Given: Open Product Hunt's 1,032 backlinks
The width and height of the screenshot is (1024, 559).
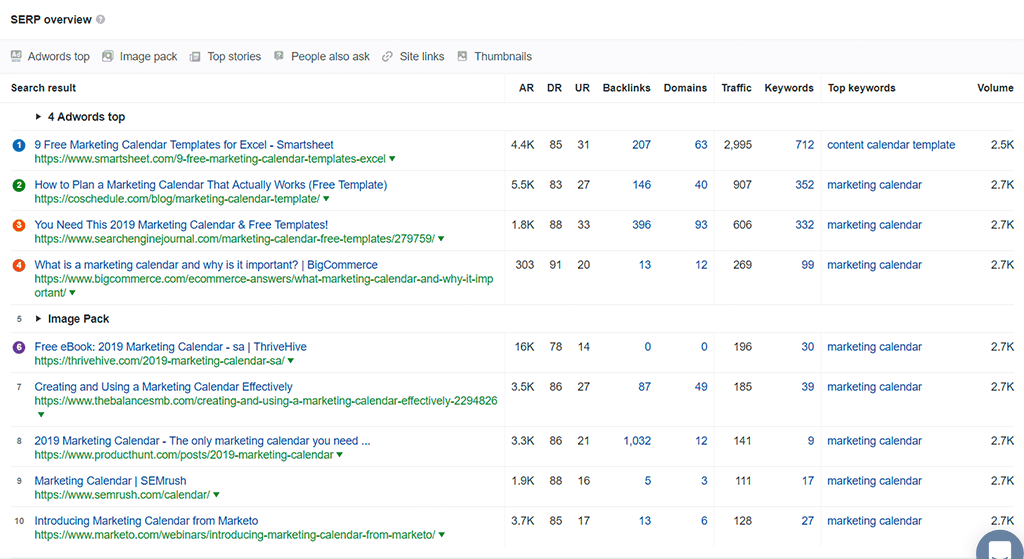Looking at the screenshot, I should point(637,441).
